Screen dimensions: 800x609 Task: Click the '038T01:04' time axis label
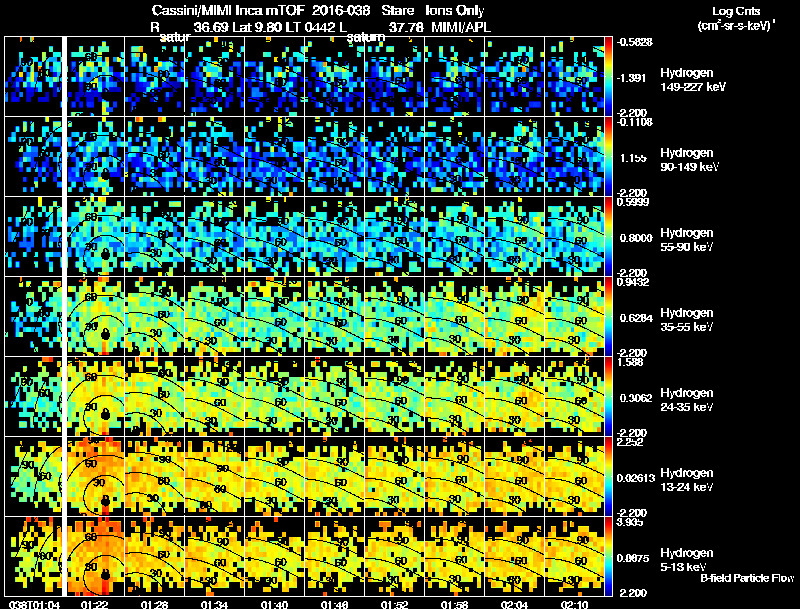coord(34,604)
